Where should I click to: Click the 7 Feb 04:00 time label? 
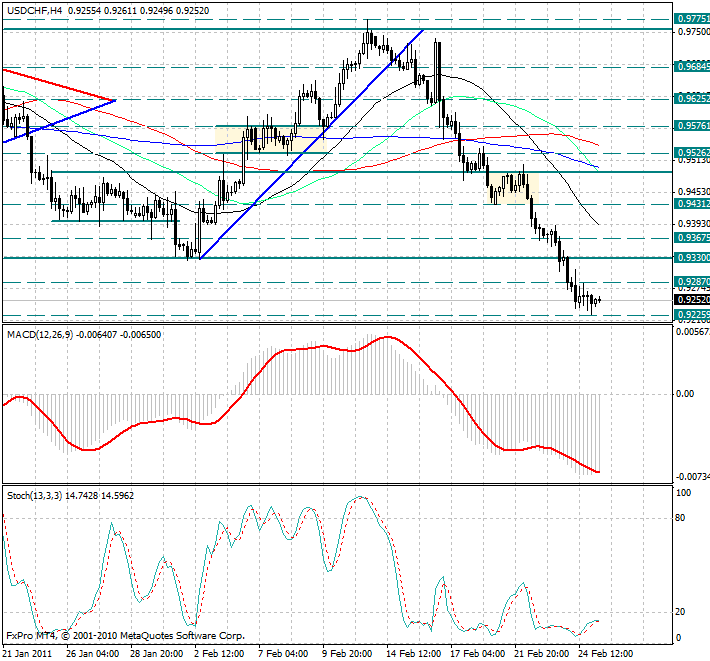point(283,654)
